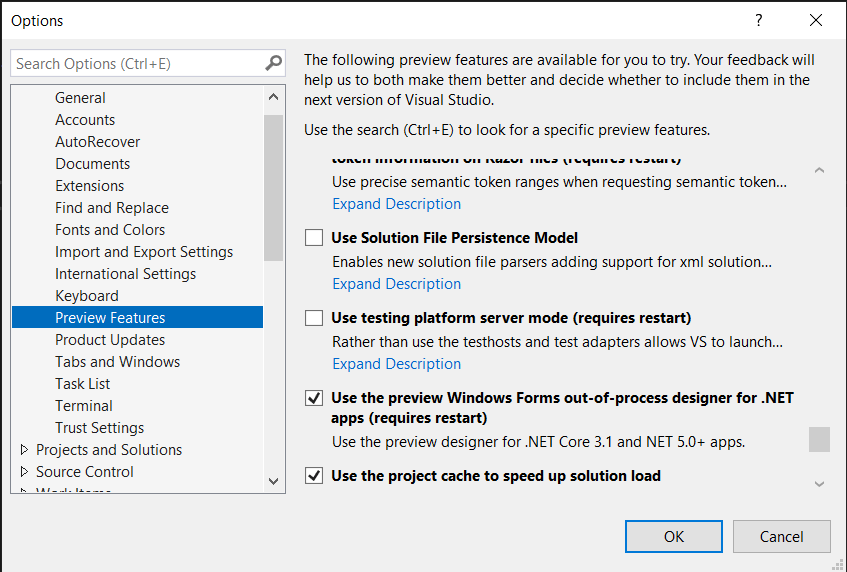Expand the Source Control node

[24, 472]
